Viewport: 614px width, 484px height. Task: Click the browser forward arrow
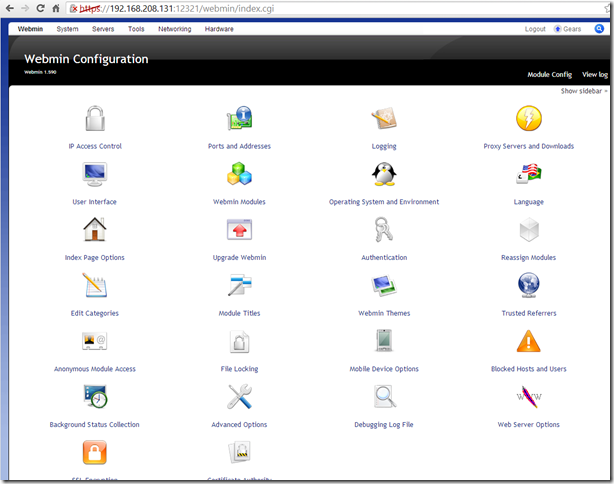(x=25, y=8)
